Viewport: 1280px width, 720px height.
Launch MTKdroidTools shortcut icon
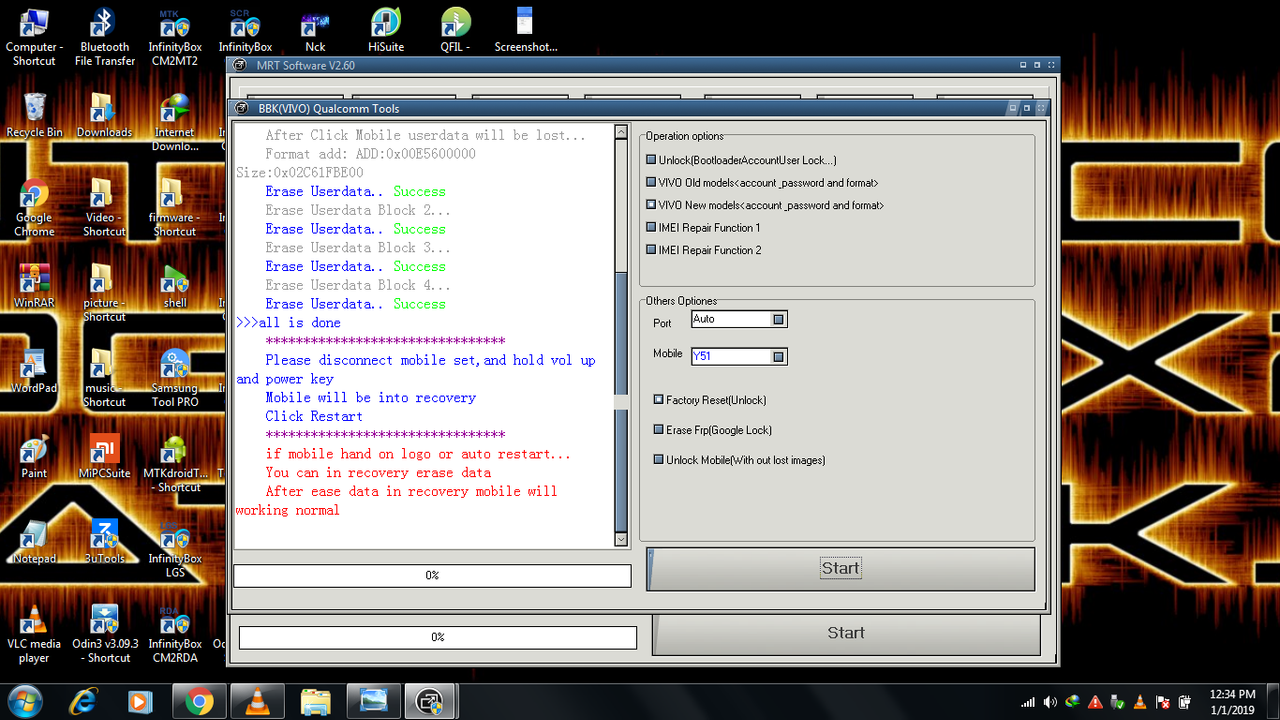174,464
